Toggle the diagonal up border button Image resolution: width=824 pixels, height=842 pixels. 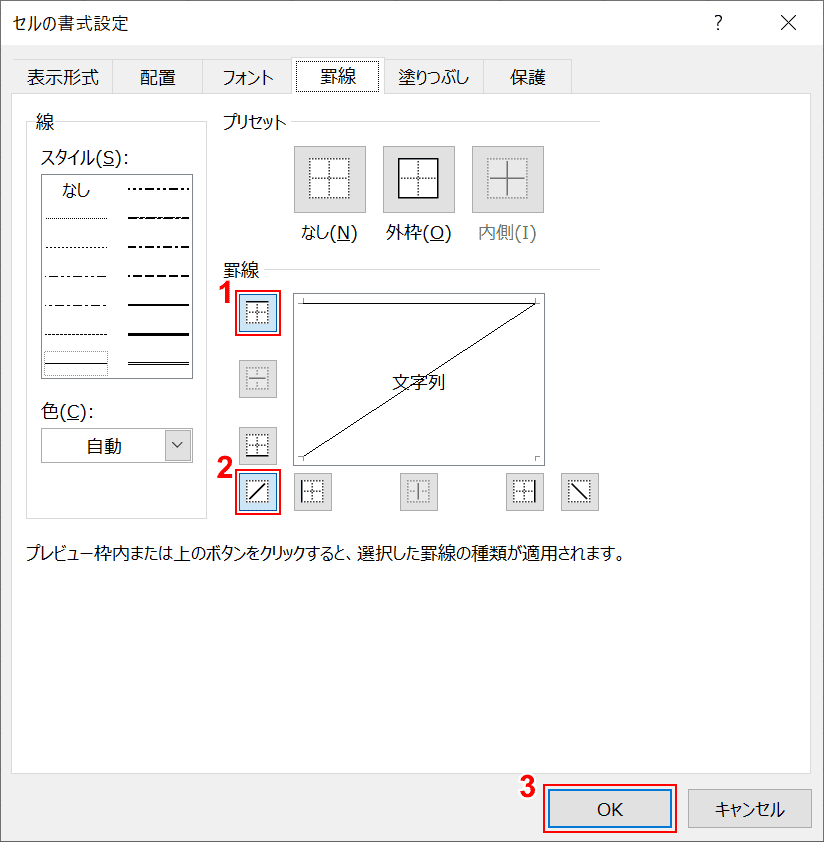click(258, 491)
